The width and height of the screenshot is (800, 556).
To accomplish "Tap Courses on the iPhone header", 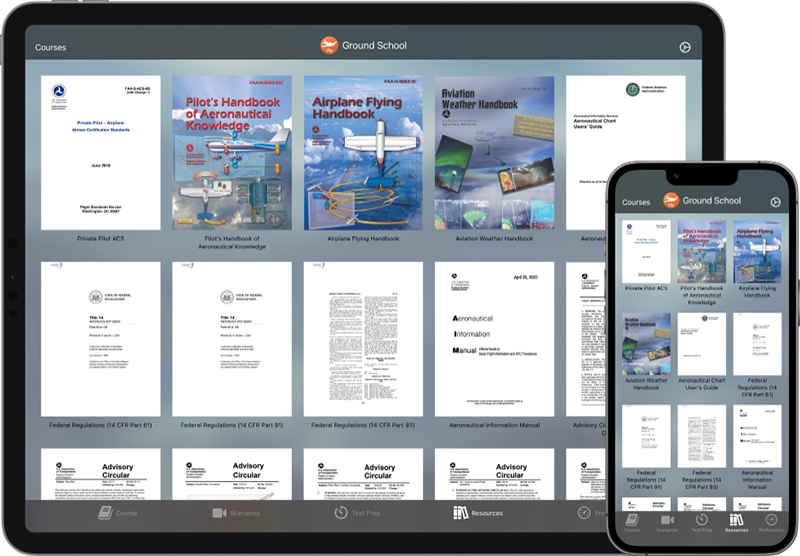I will [636, 202].
